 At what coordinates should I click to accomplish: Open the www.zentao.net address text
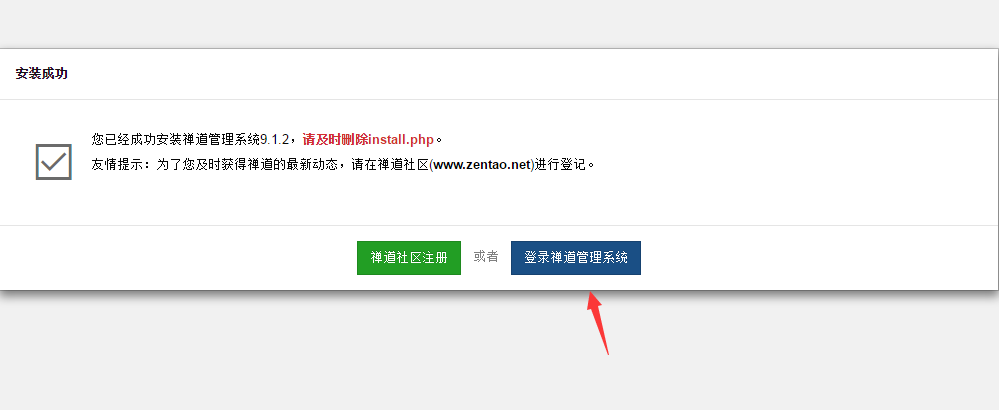(x=482, y=165)
